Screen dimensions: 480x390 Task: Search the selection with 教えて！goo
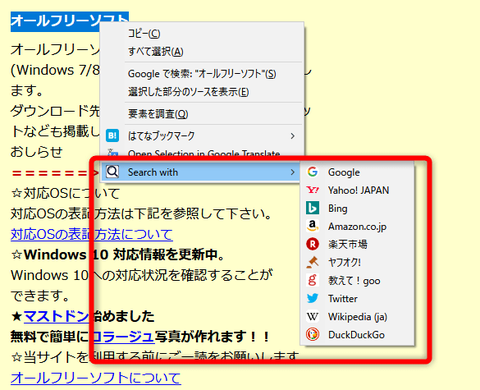(x=357, y=280)
